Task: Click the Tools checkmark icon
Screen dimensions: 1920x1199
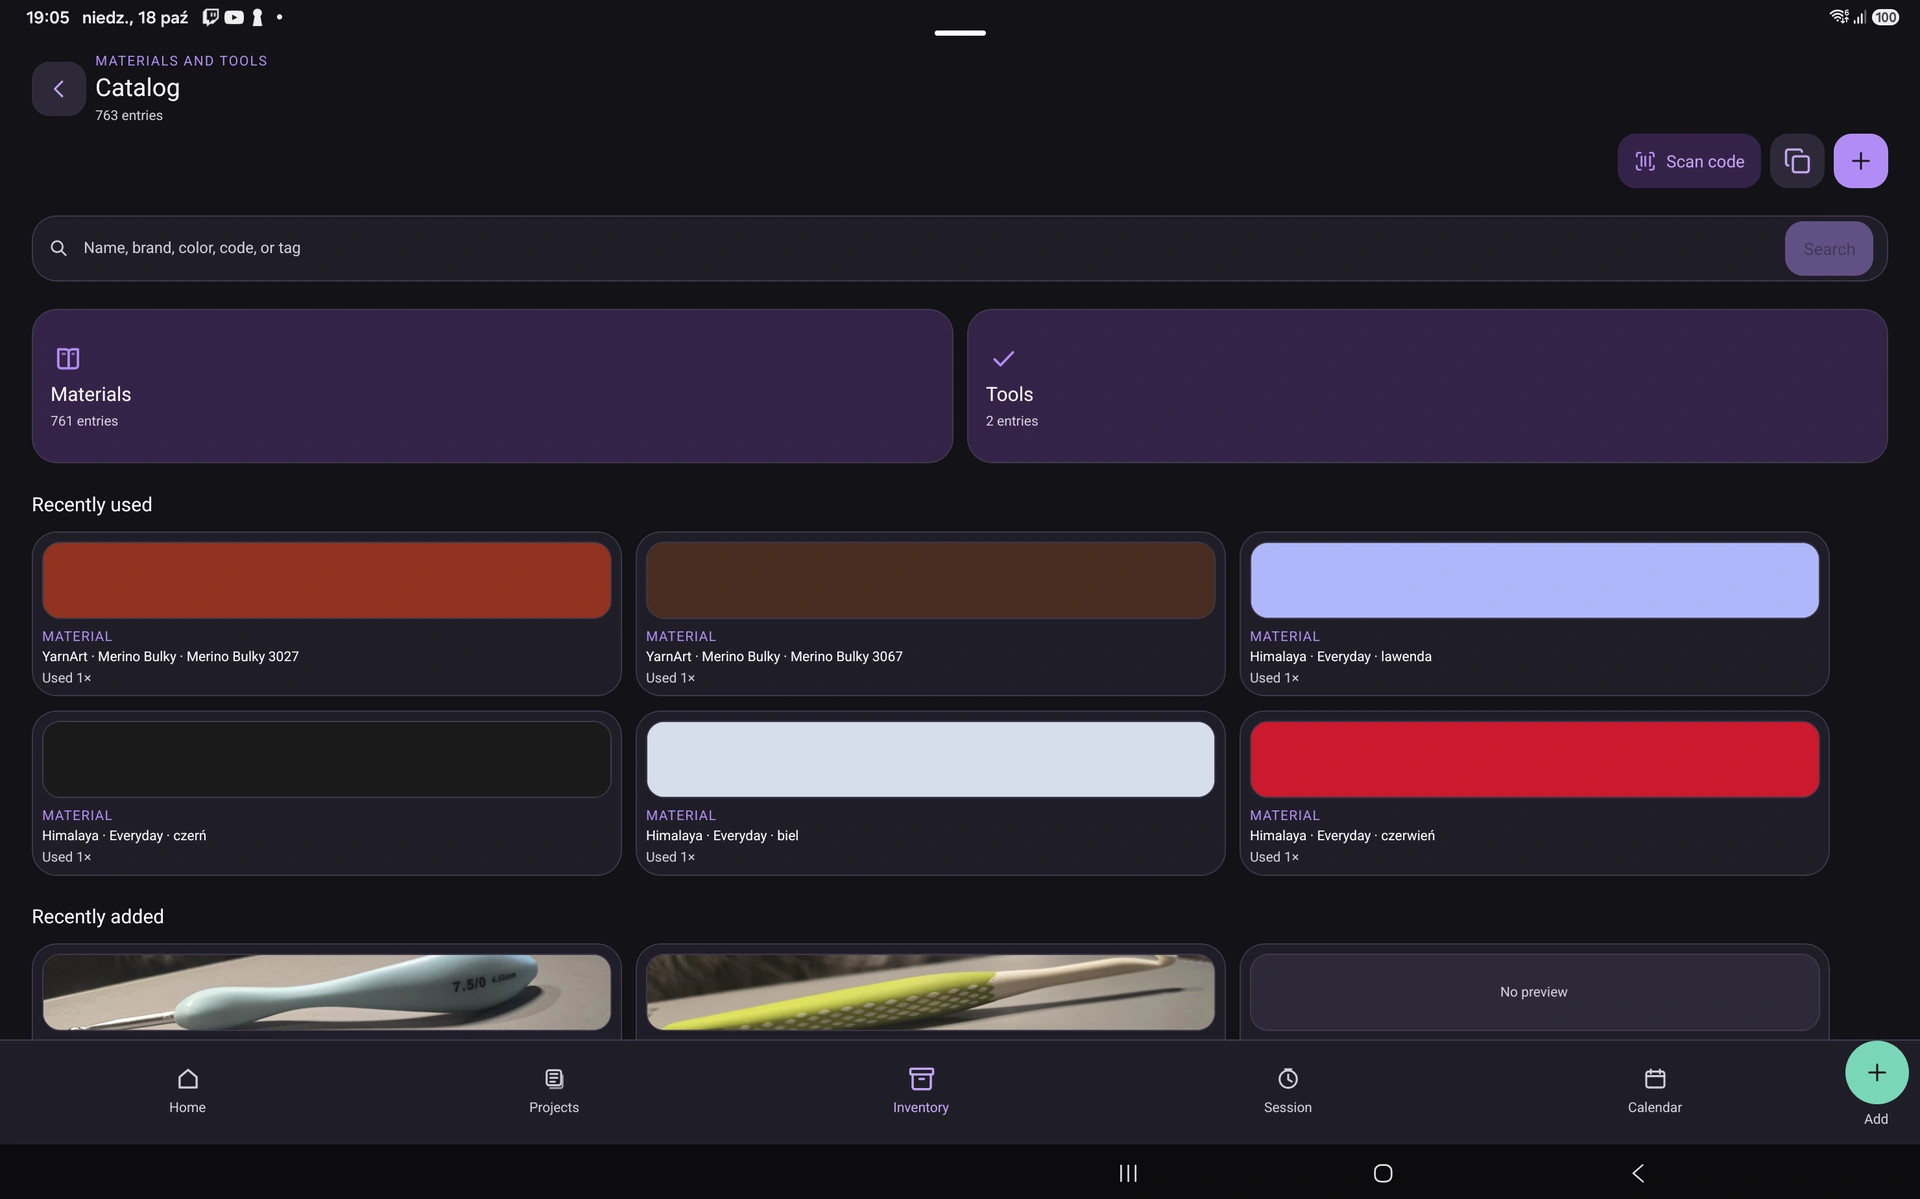Action: (x=1003, y=358)
